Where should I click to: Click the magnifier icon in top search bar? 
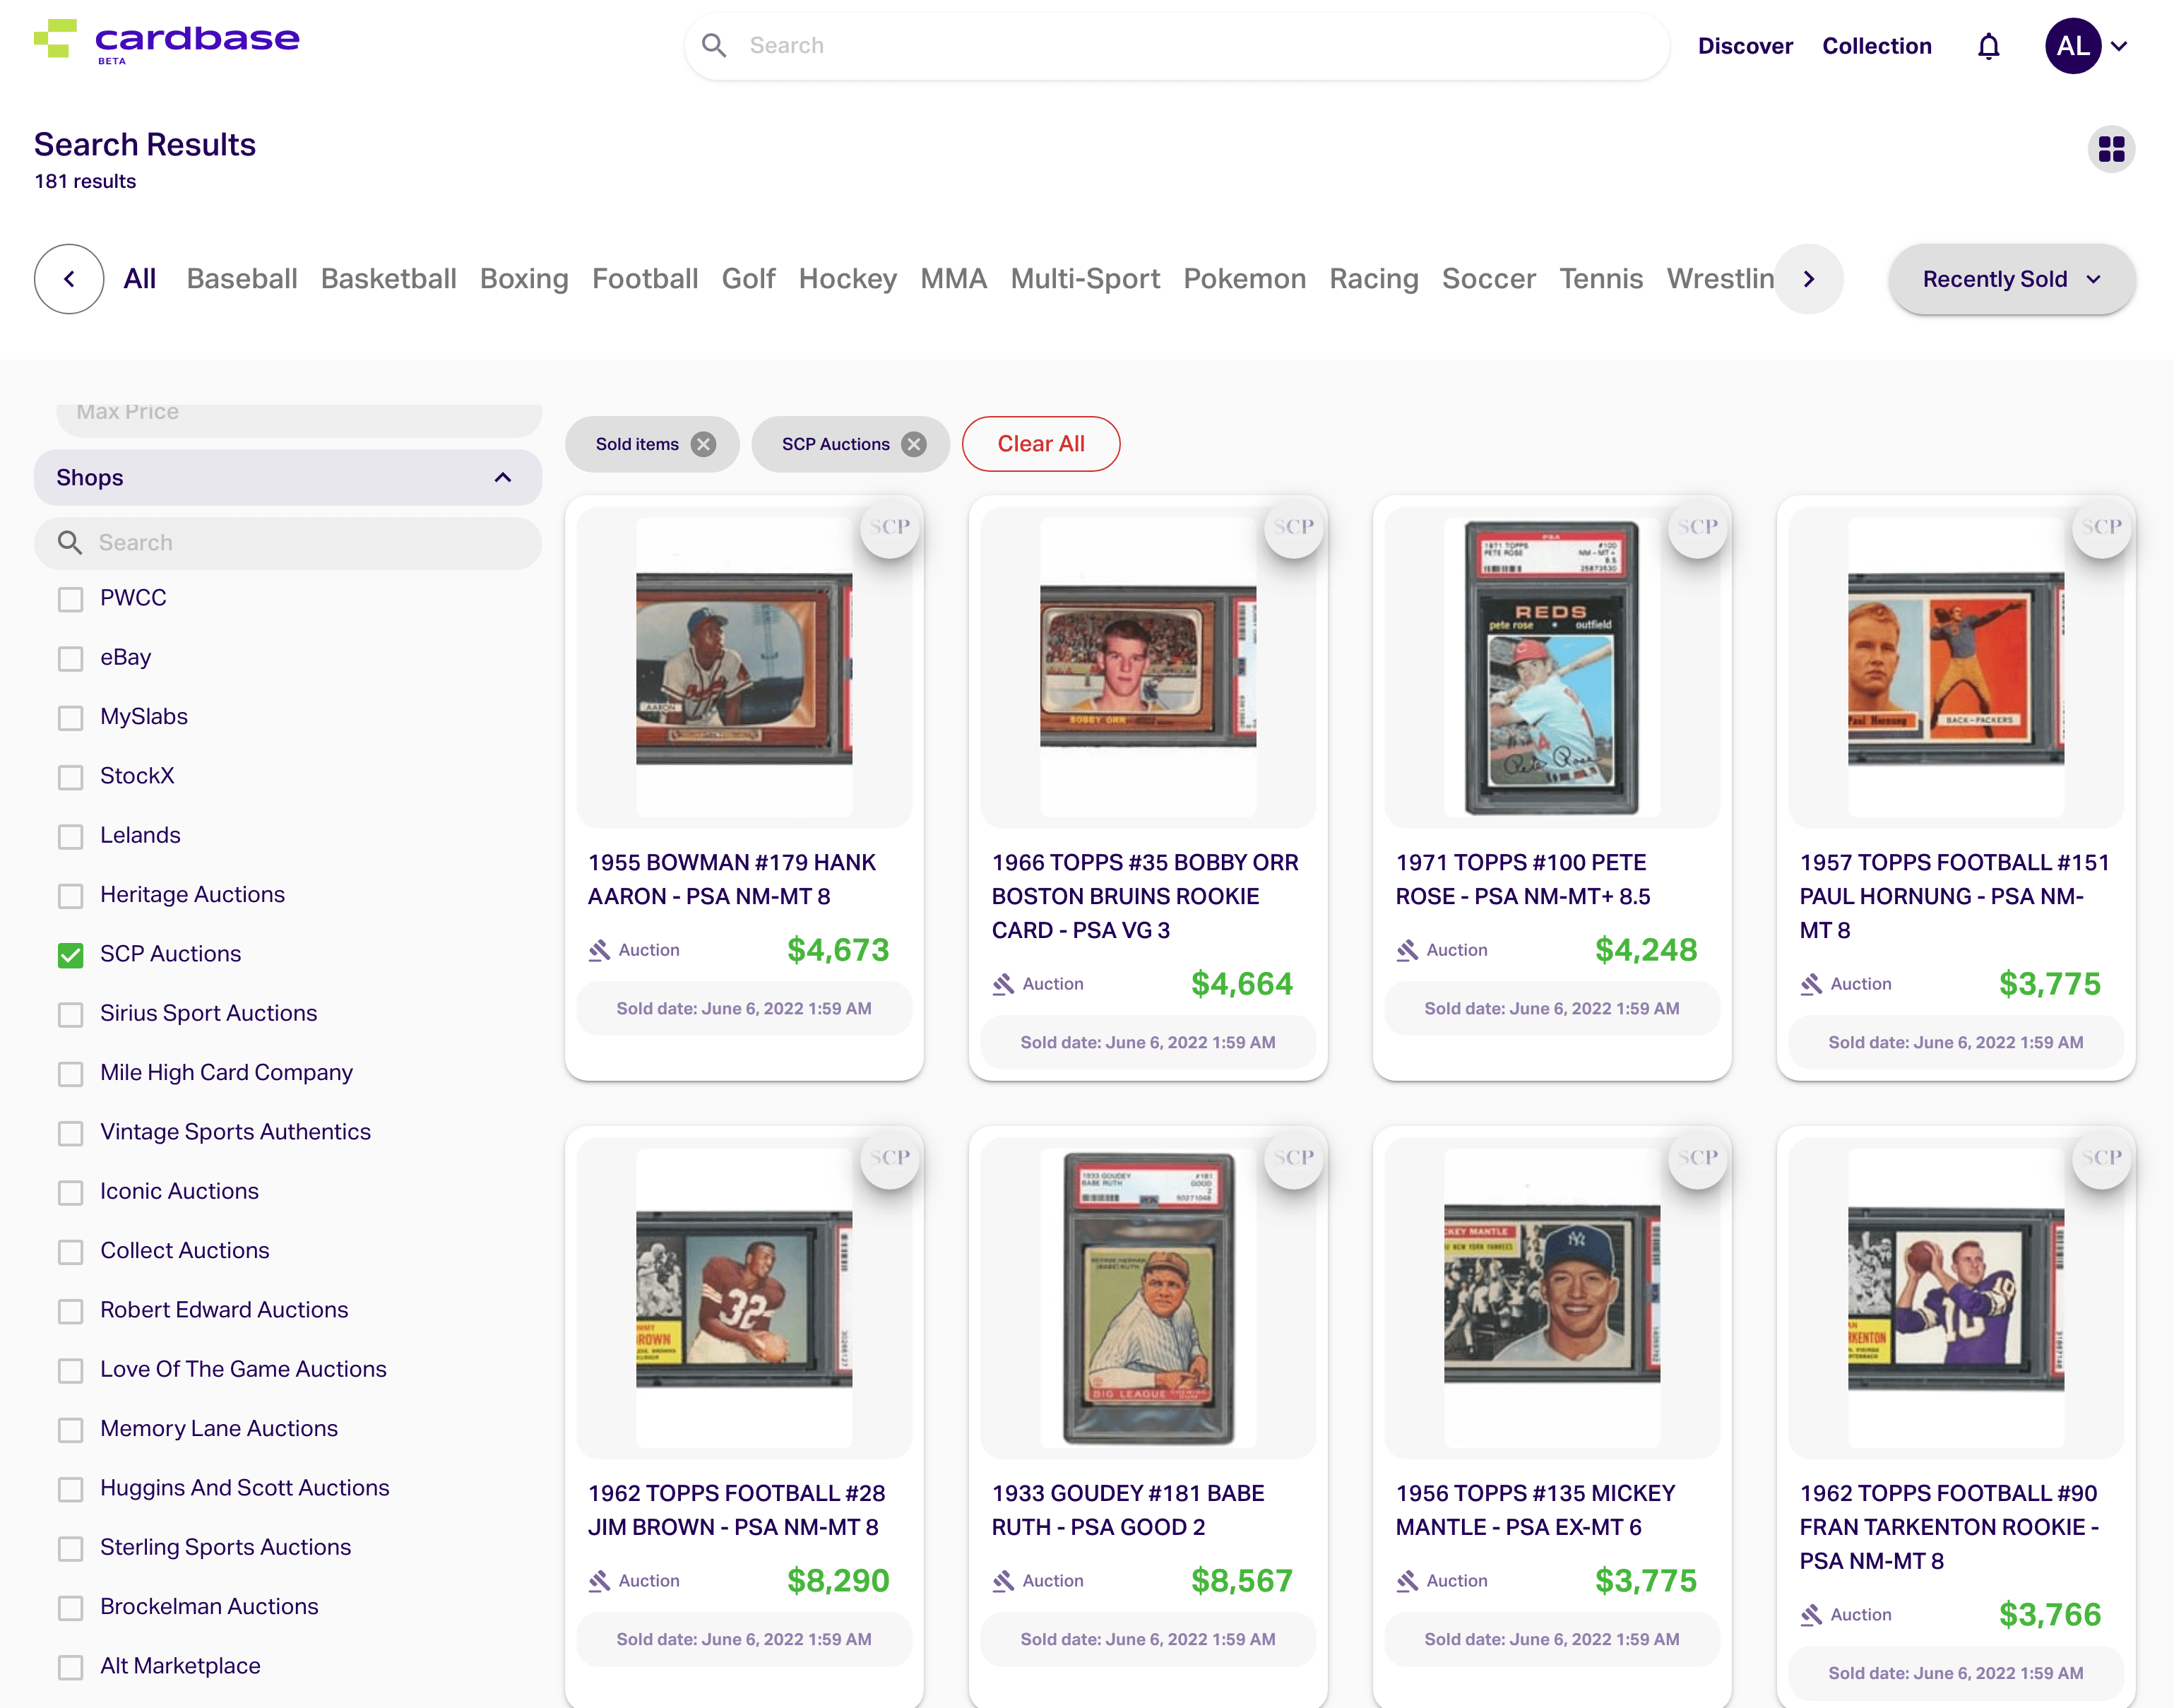(x=714, y=45)
